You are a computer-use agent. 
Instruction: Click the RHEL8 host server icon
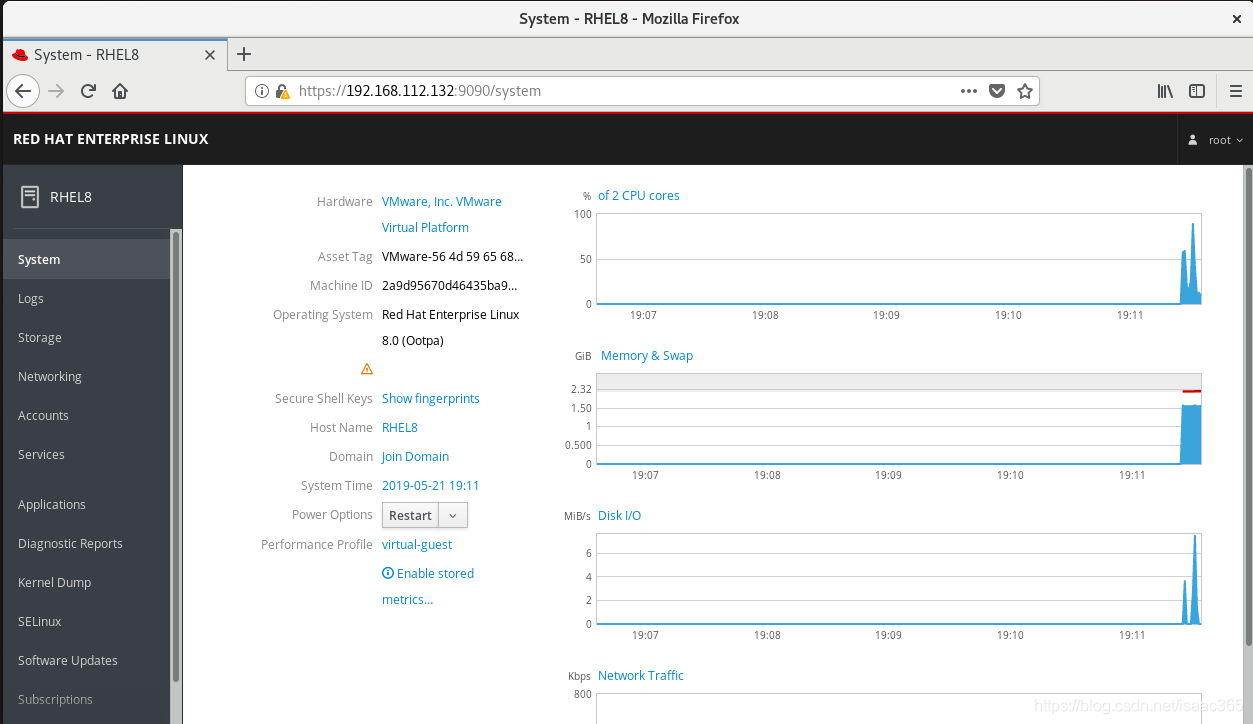[x=31, y=197]
